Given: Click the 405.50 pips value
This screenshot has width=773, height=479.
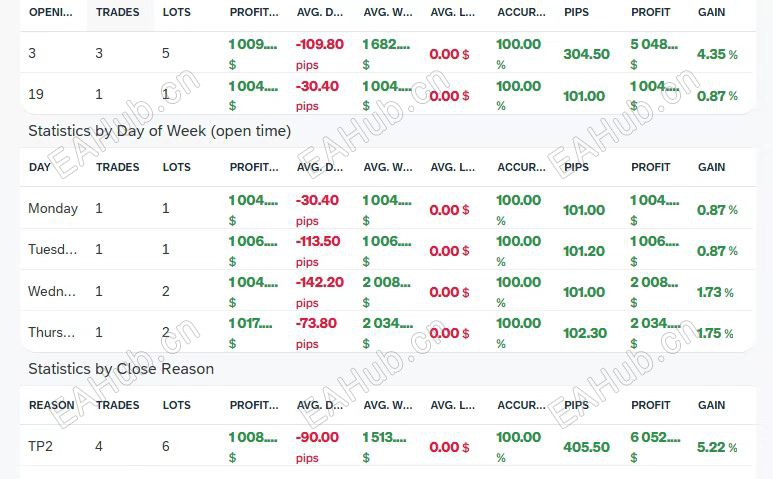Looking at the screenshot, I should tap(586, 447).
